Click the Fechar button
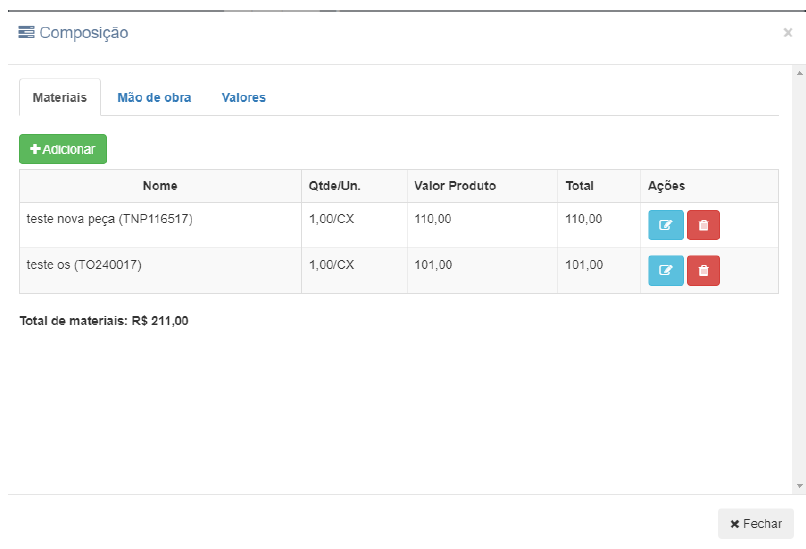Screen dimensions: 806x549 [x=755, y=524]
